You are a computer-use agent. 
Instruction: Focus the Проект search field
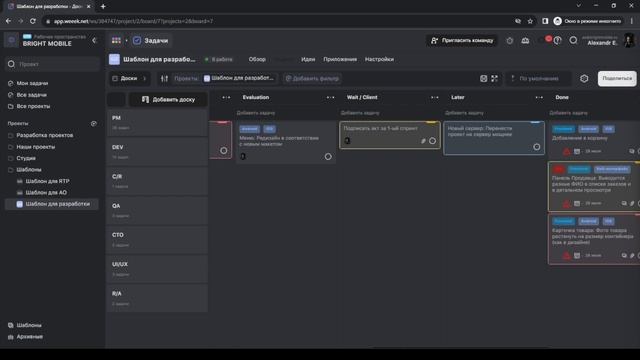[52, 64]
